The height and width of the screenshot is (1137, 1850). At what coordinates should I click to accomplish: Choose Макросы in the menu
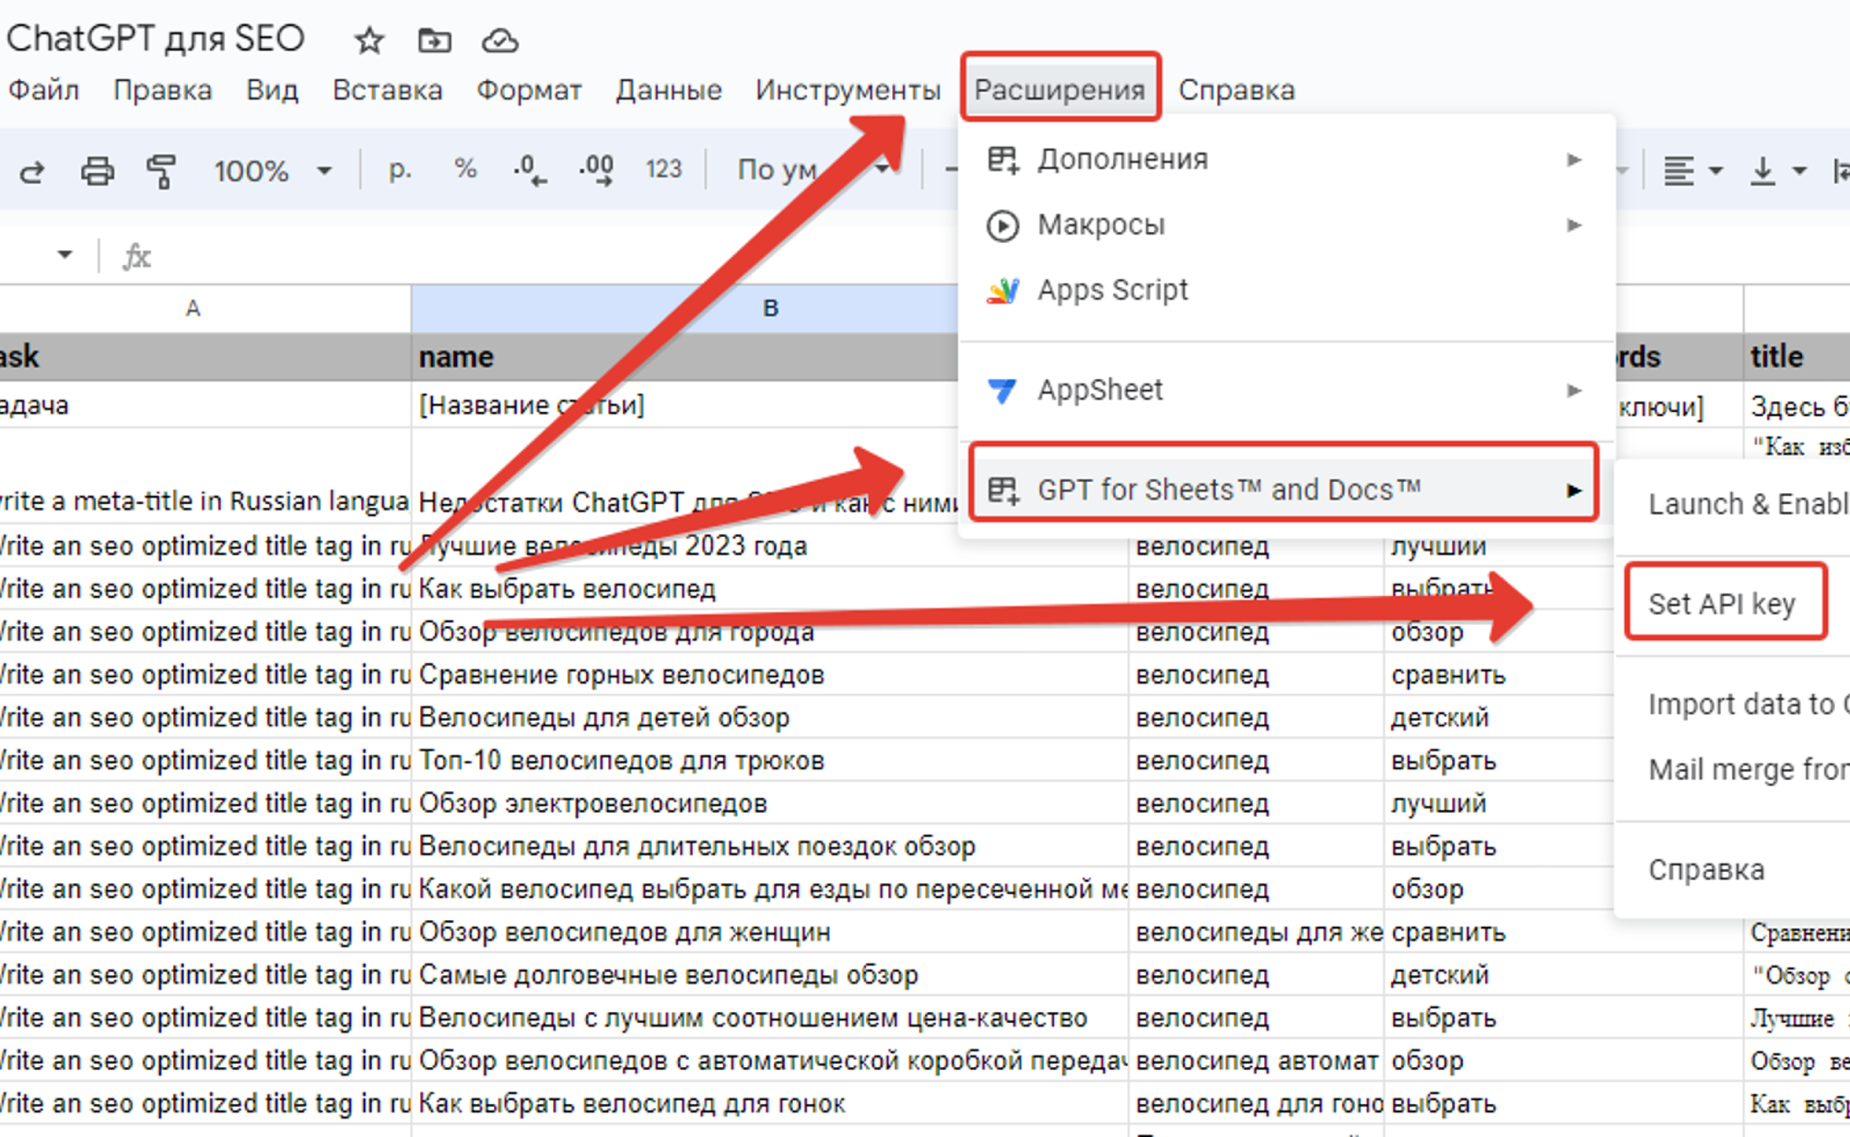click(1287, 225)
